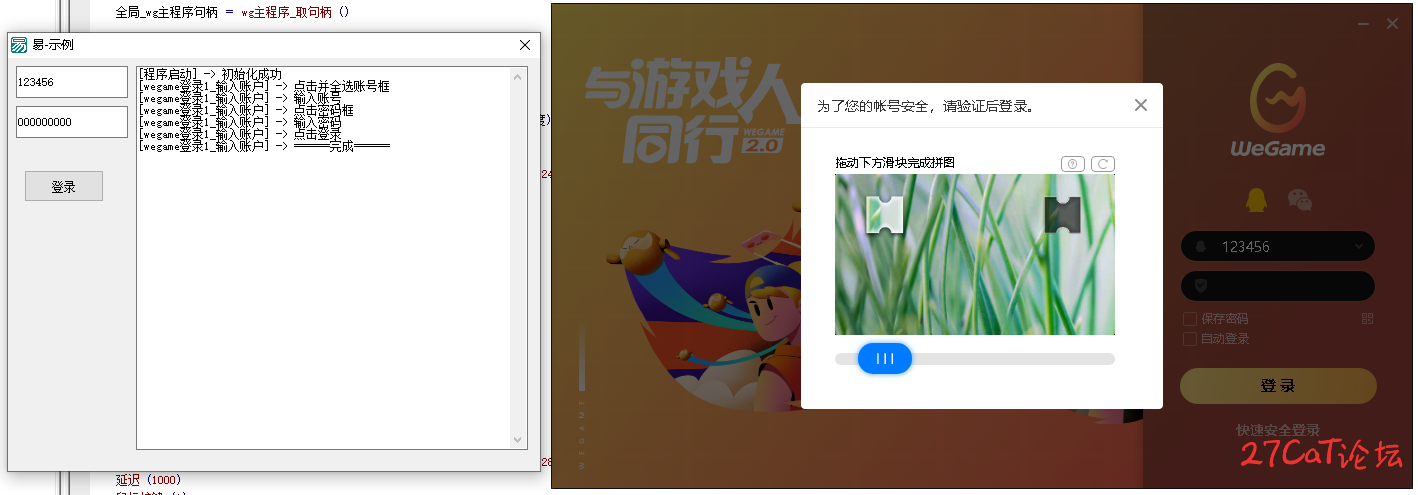Enable 自动登录 checkbox
Image resolution: width=1418 pixels, height=495 pixels.
[1189, 339]
